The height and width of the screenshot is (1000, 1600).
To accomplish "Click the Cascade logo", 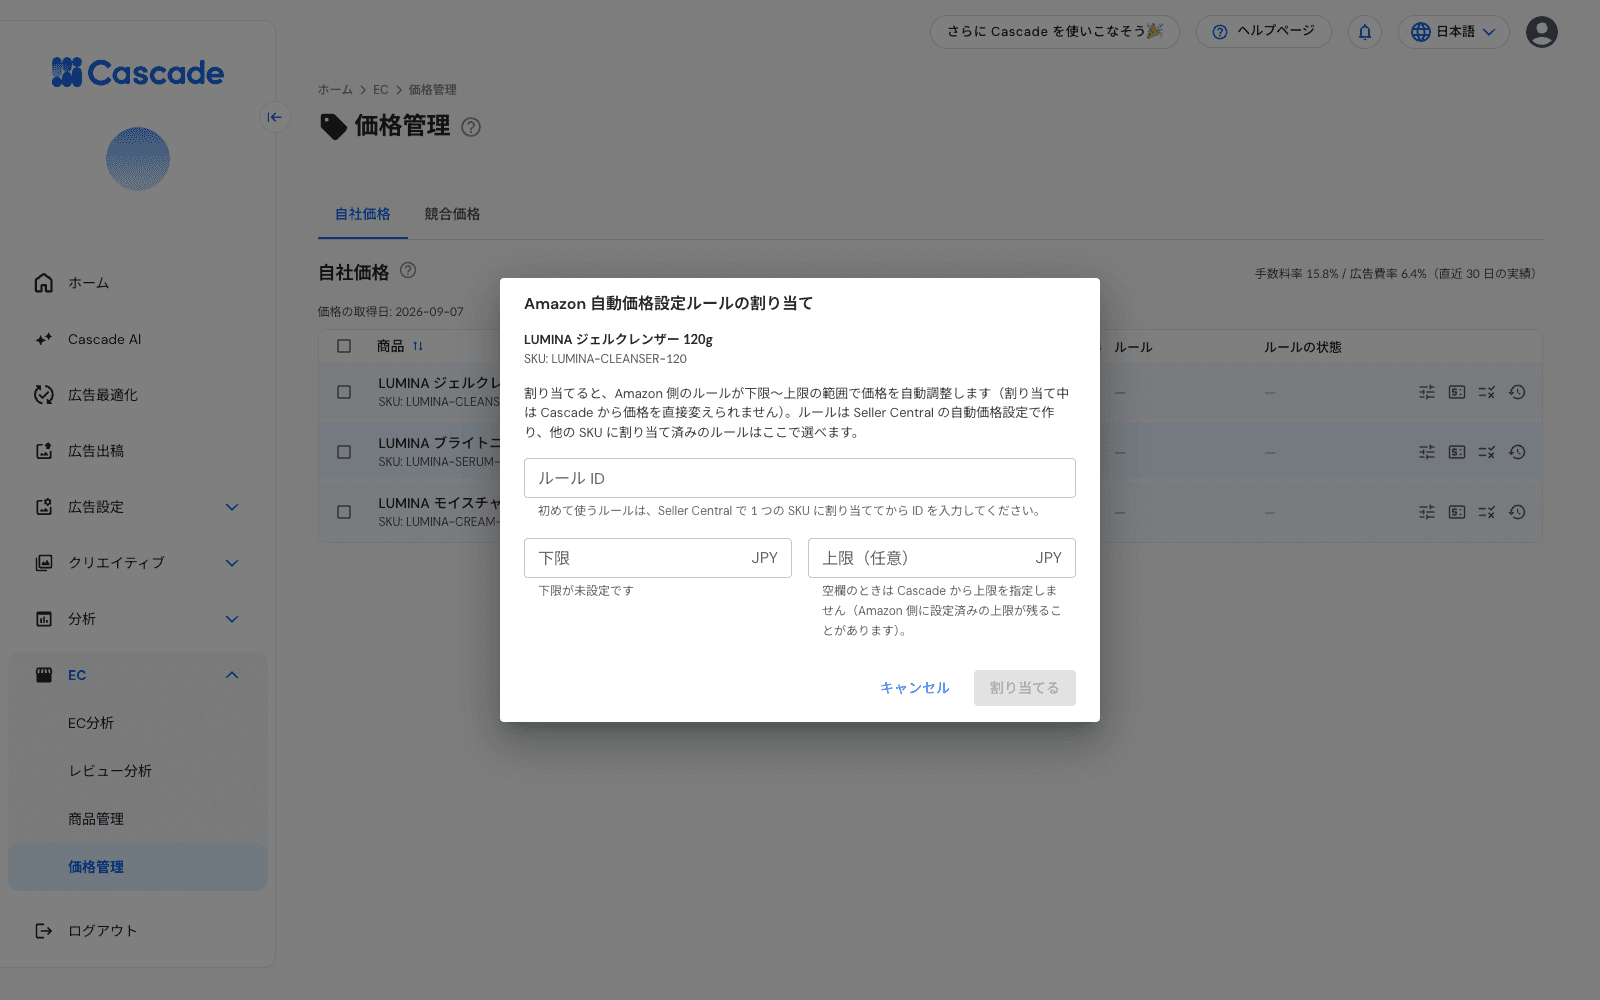I will [138, 72].
